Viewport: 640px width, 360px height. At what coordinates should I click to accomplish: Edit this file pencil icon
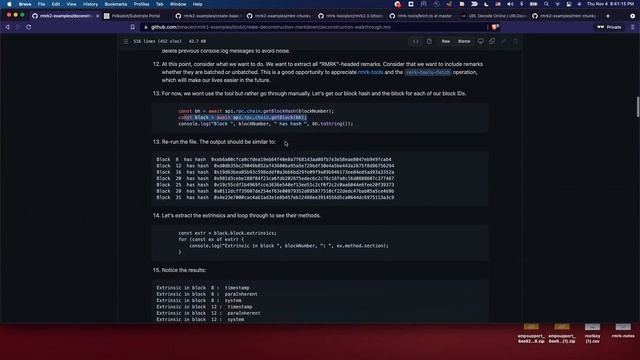pos(503,41)
